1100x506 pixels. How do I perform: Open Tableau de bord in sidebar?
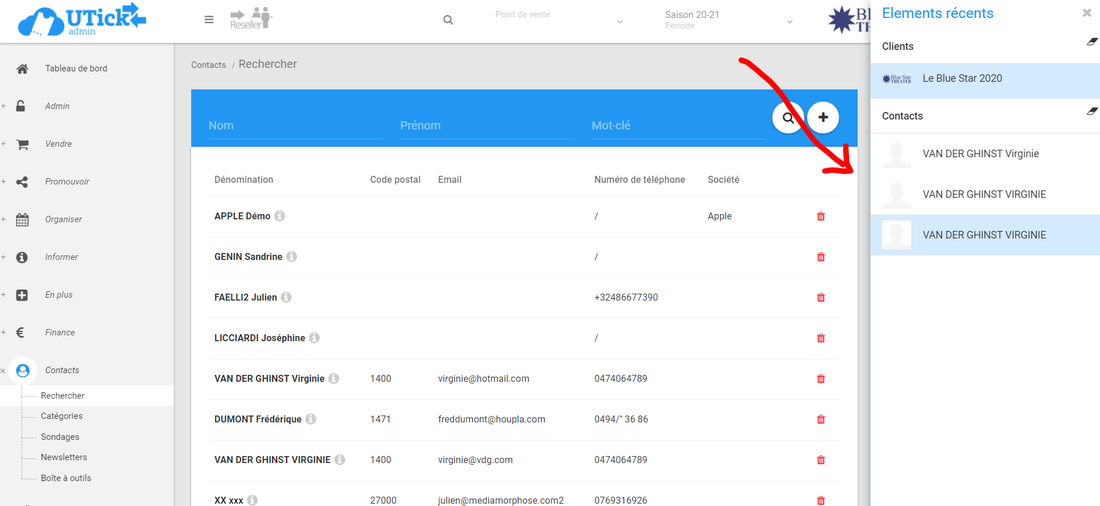75,69
